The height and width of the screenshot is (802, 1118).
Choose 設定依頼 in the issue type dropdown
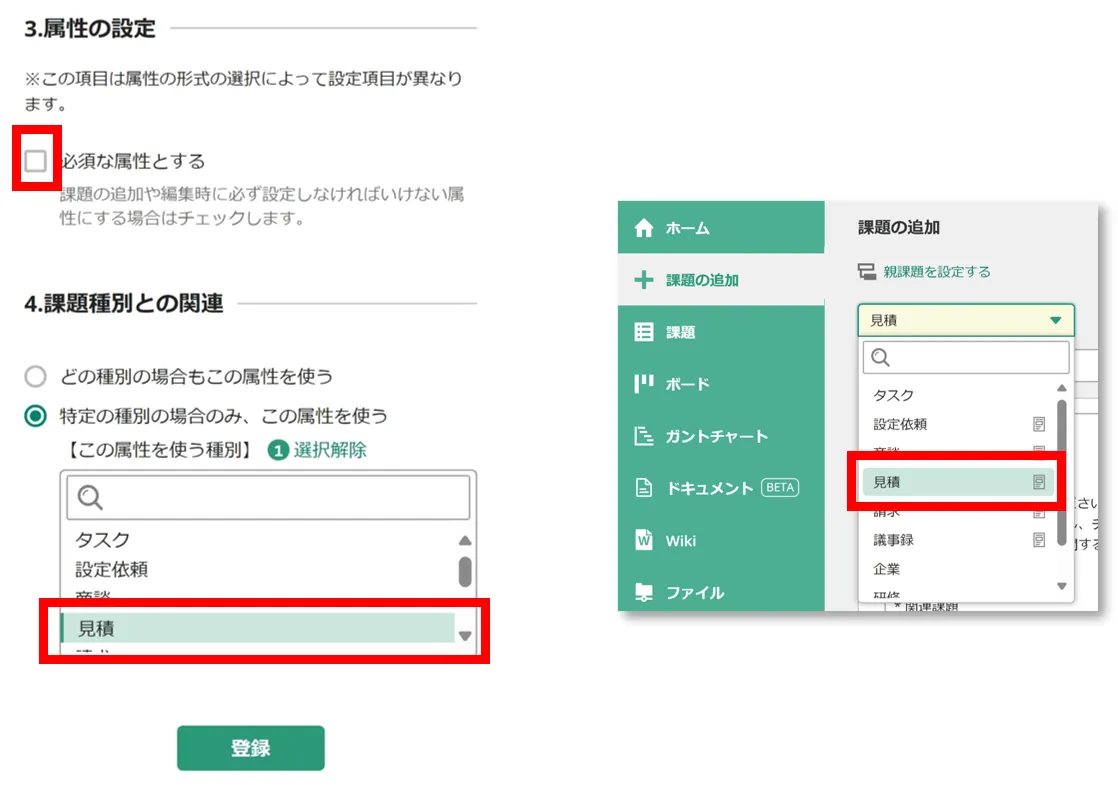(x=900, y=424)
